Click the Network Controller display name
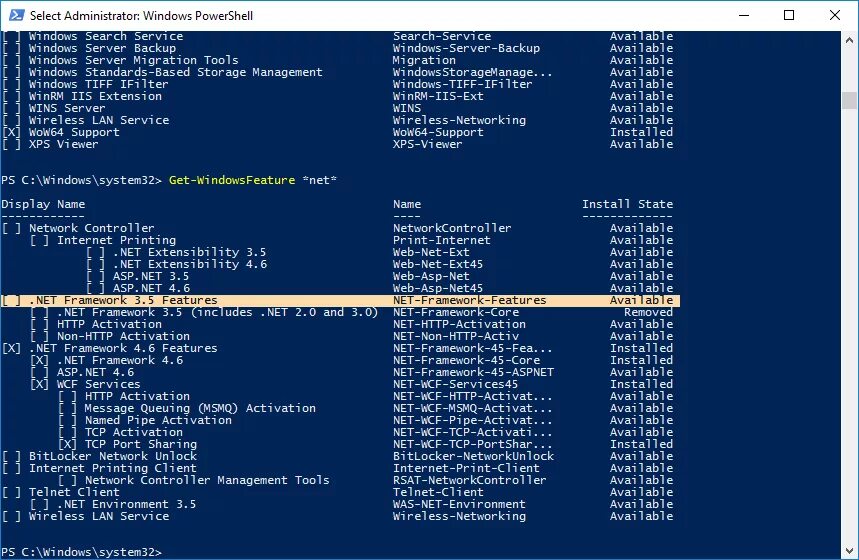The width and height of the screenshot is (859, 560). [x=91, y=228]
